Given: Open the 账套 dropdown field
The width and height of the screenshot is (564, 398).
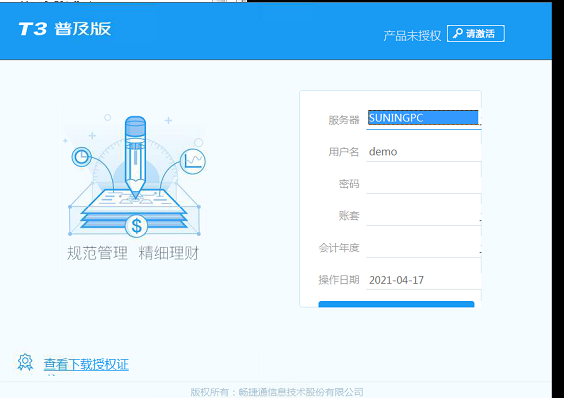Looking at the screenshot, I should click(423, 216).
